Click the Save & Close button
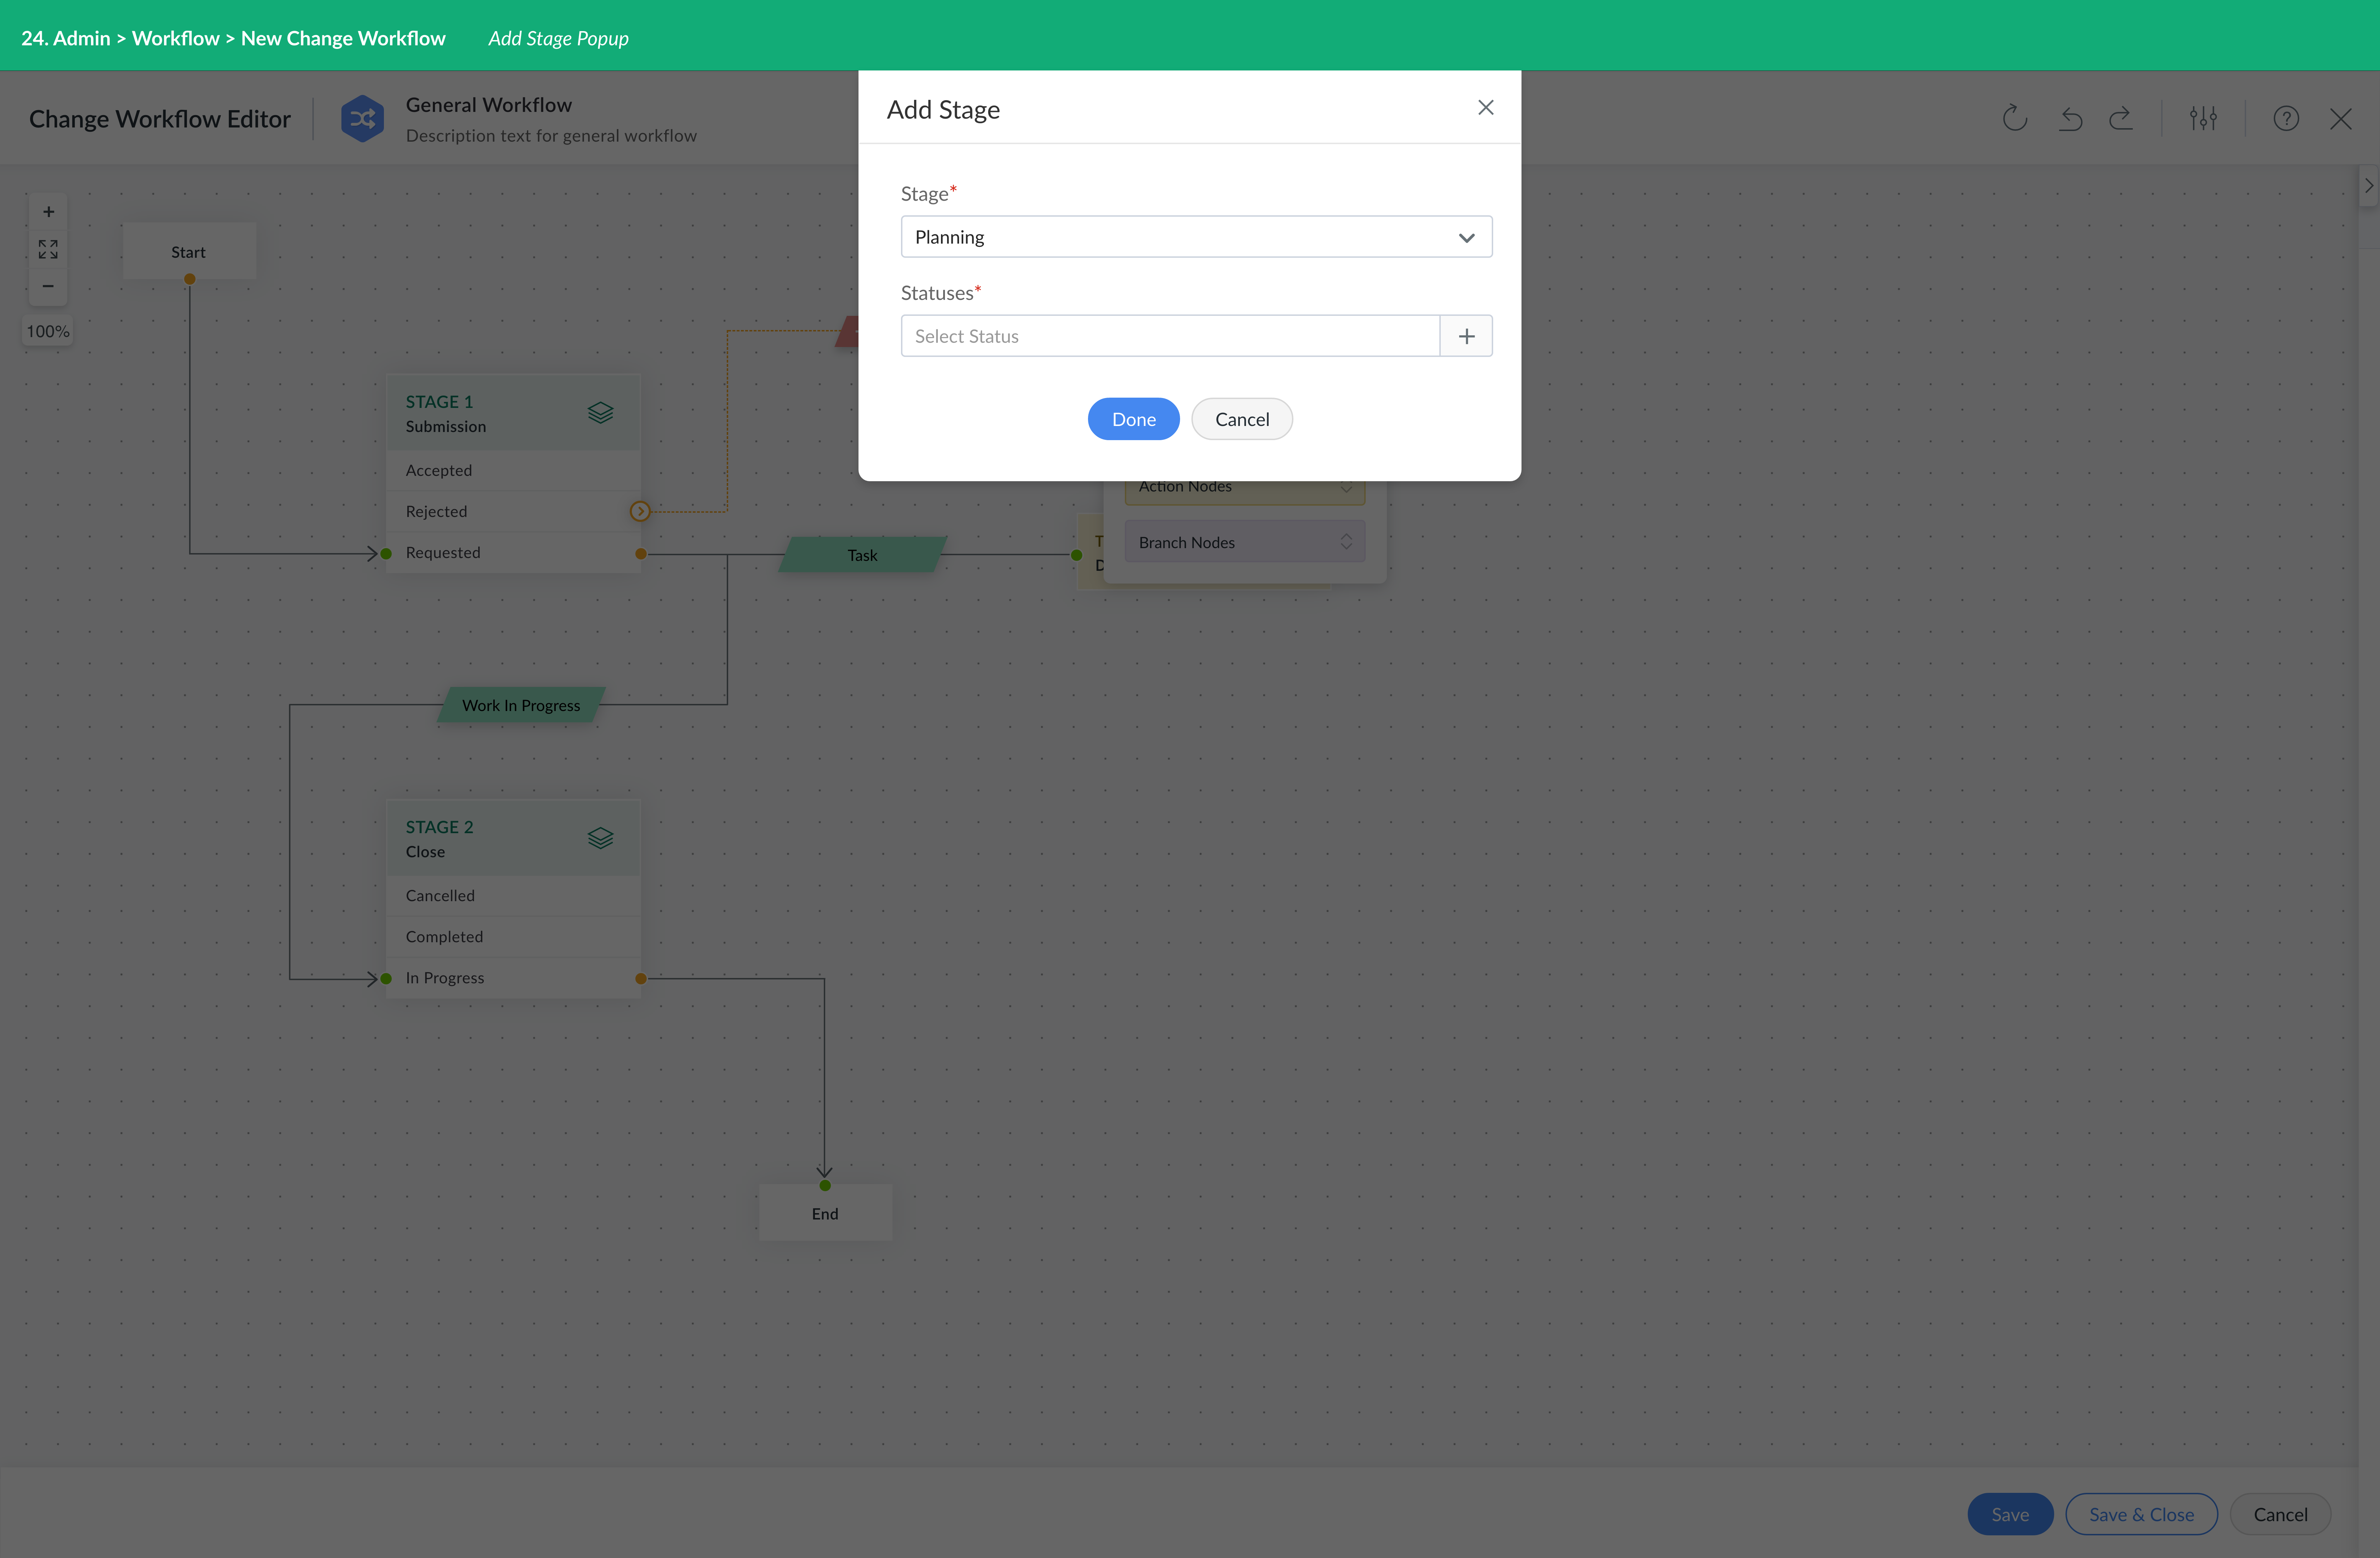The width and height of the screenshot is (2380, 1558). click(2141, 1514)
